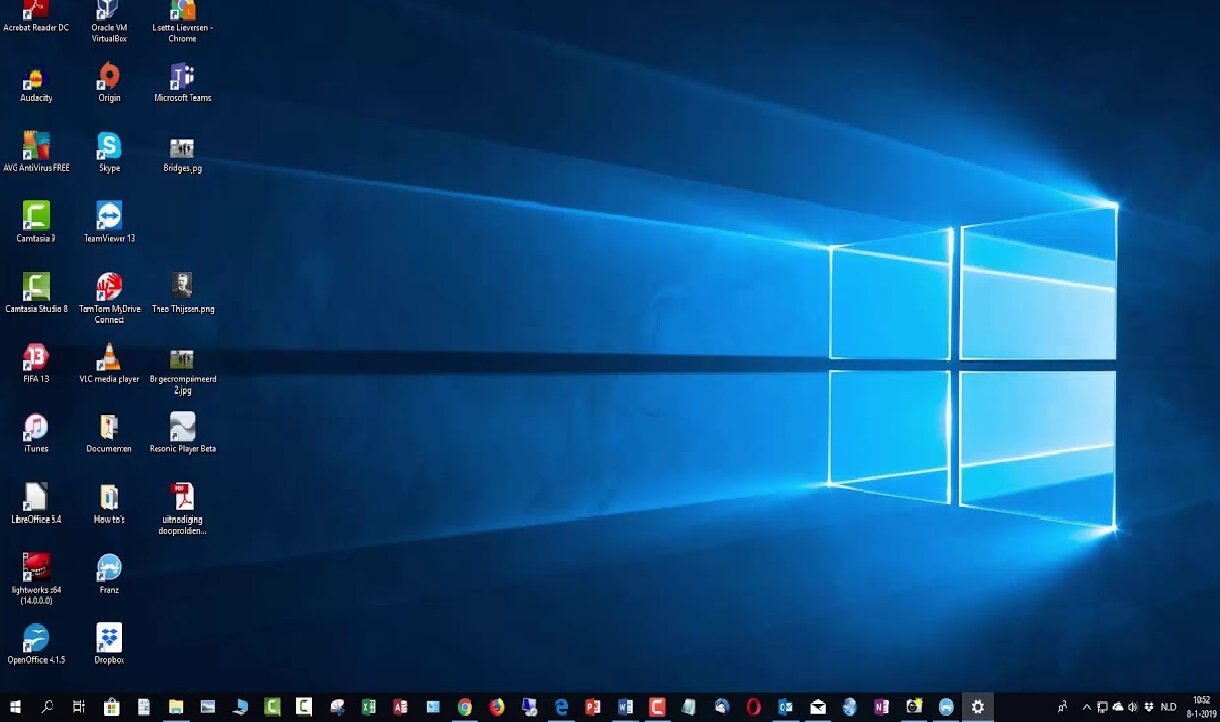Select the OpenOffice 4.1.5 desktop icon
The image size is (1220, 722).
[36, 644]
